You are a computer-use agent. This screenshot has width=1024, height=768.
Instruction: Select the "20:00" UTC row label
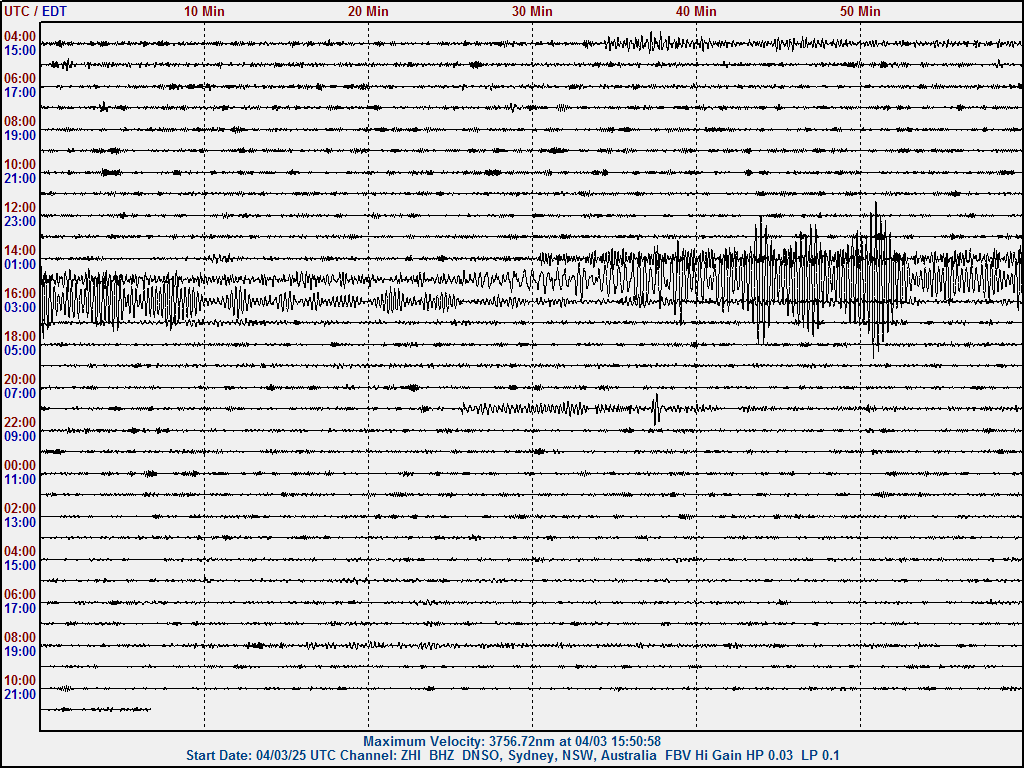pos(20,380)
